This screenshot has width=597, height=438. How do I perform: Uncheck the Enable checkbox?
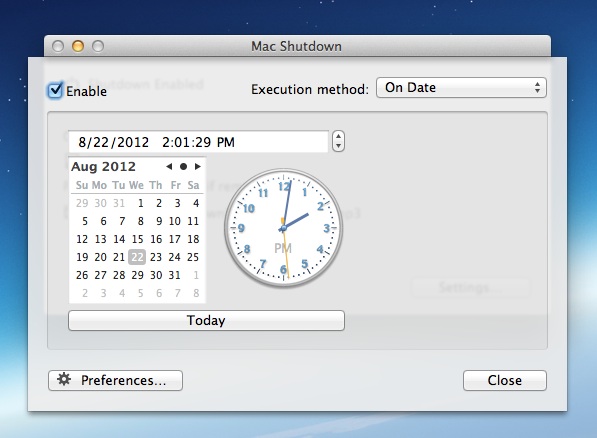pyautogui.click(x=55, y=91)
